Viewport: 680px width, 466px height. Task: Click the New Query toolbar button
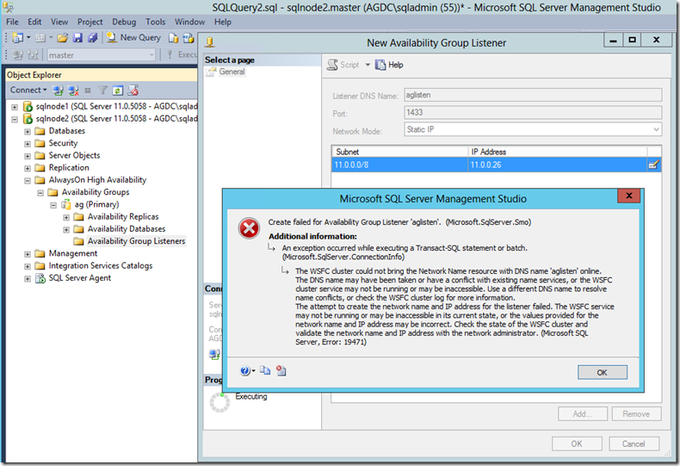[x=134, y=38]
